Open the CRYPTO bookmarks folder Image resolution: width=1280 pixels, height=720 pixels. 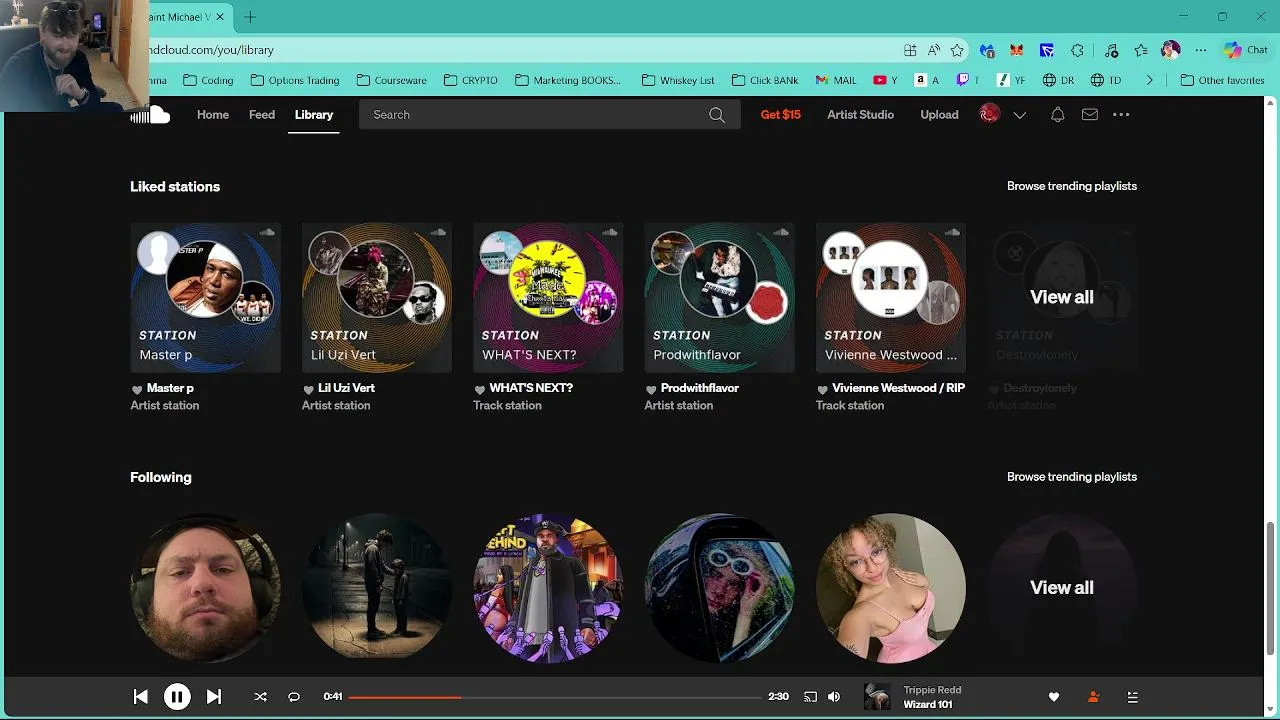coord(470,80)
